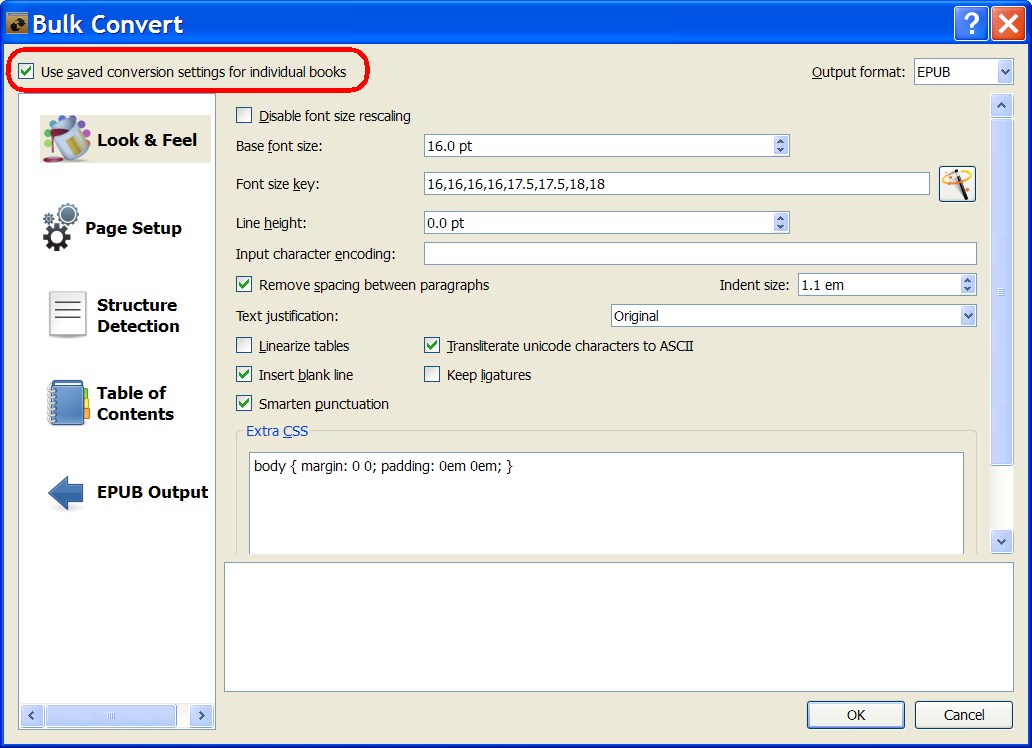The width and height of the screenshot is (1032, 748).
Task: Select the EPUB Output section
Action: 128,493
